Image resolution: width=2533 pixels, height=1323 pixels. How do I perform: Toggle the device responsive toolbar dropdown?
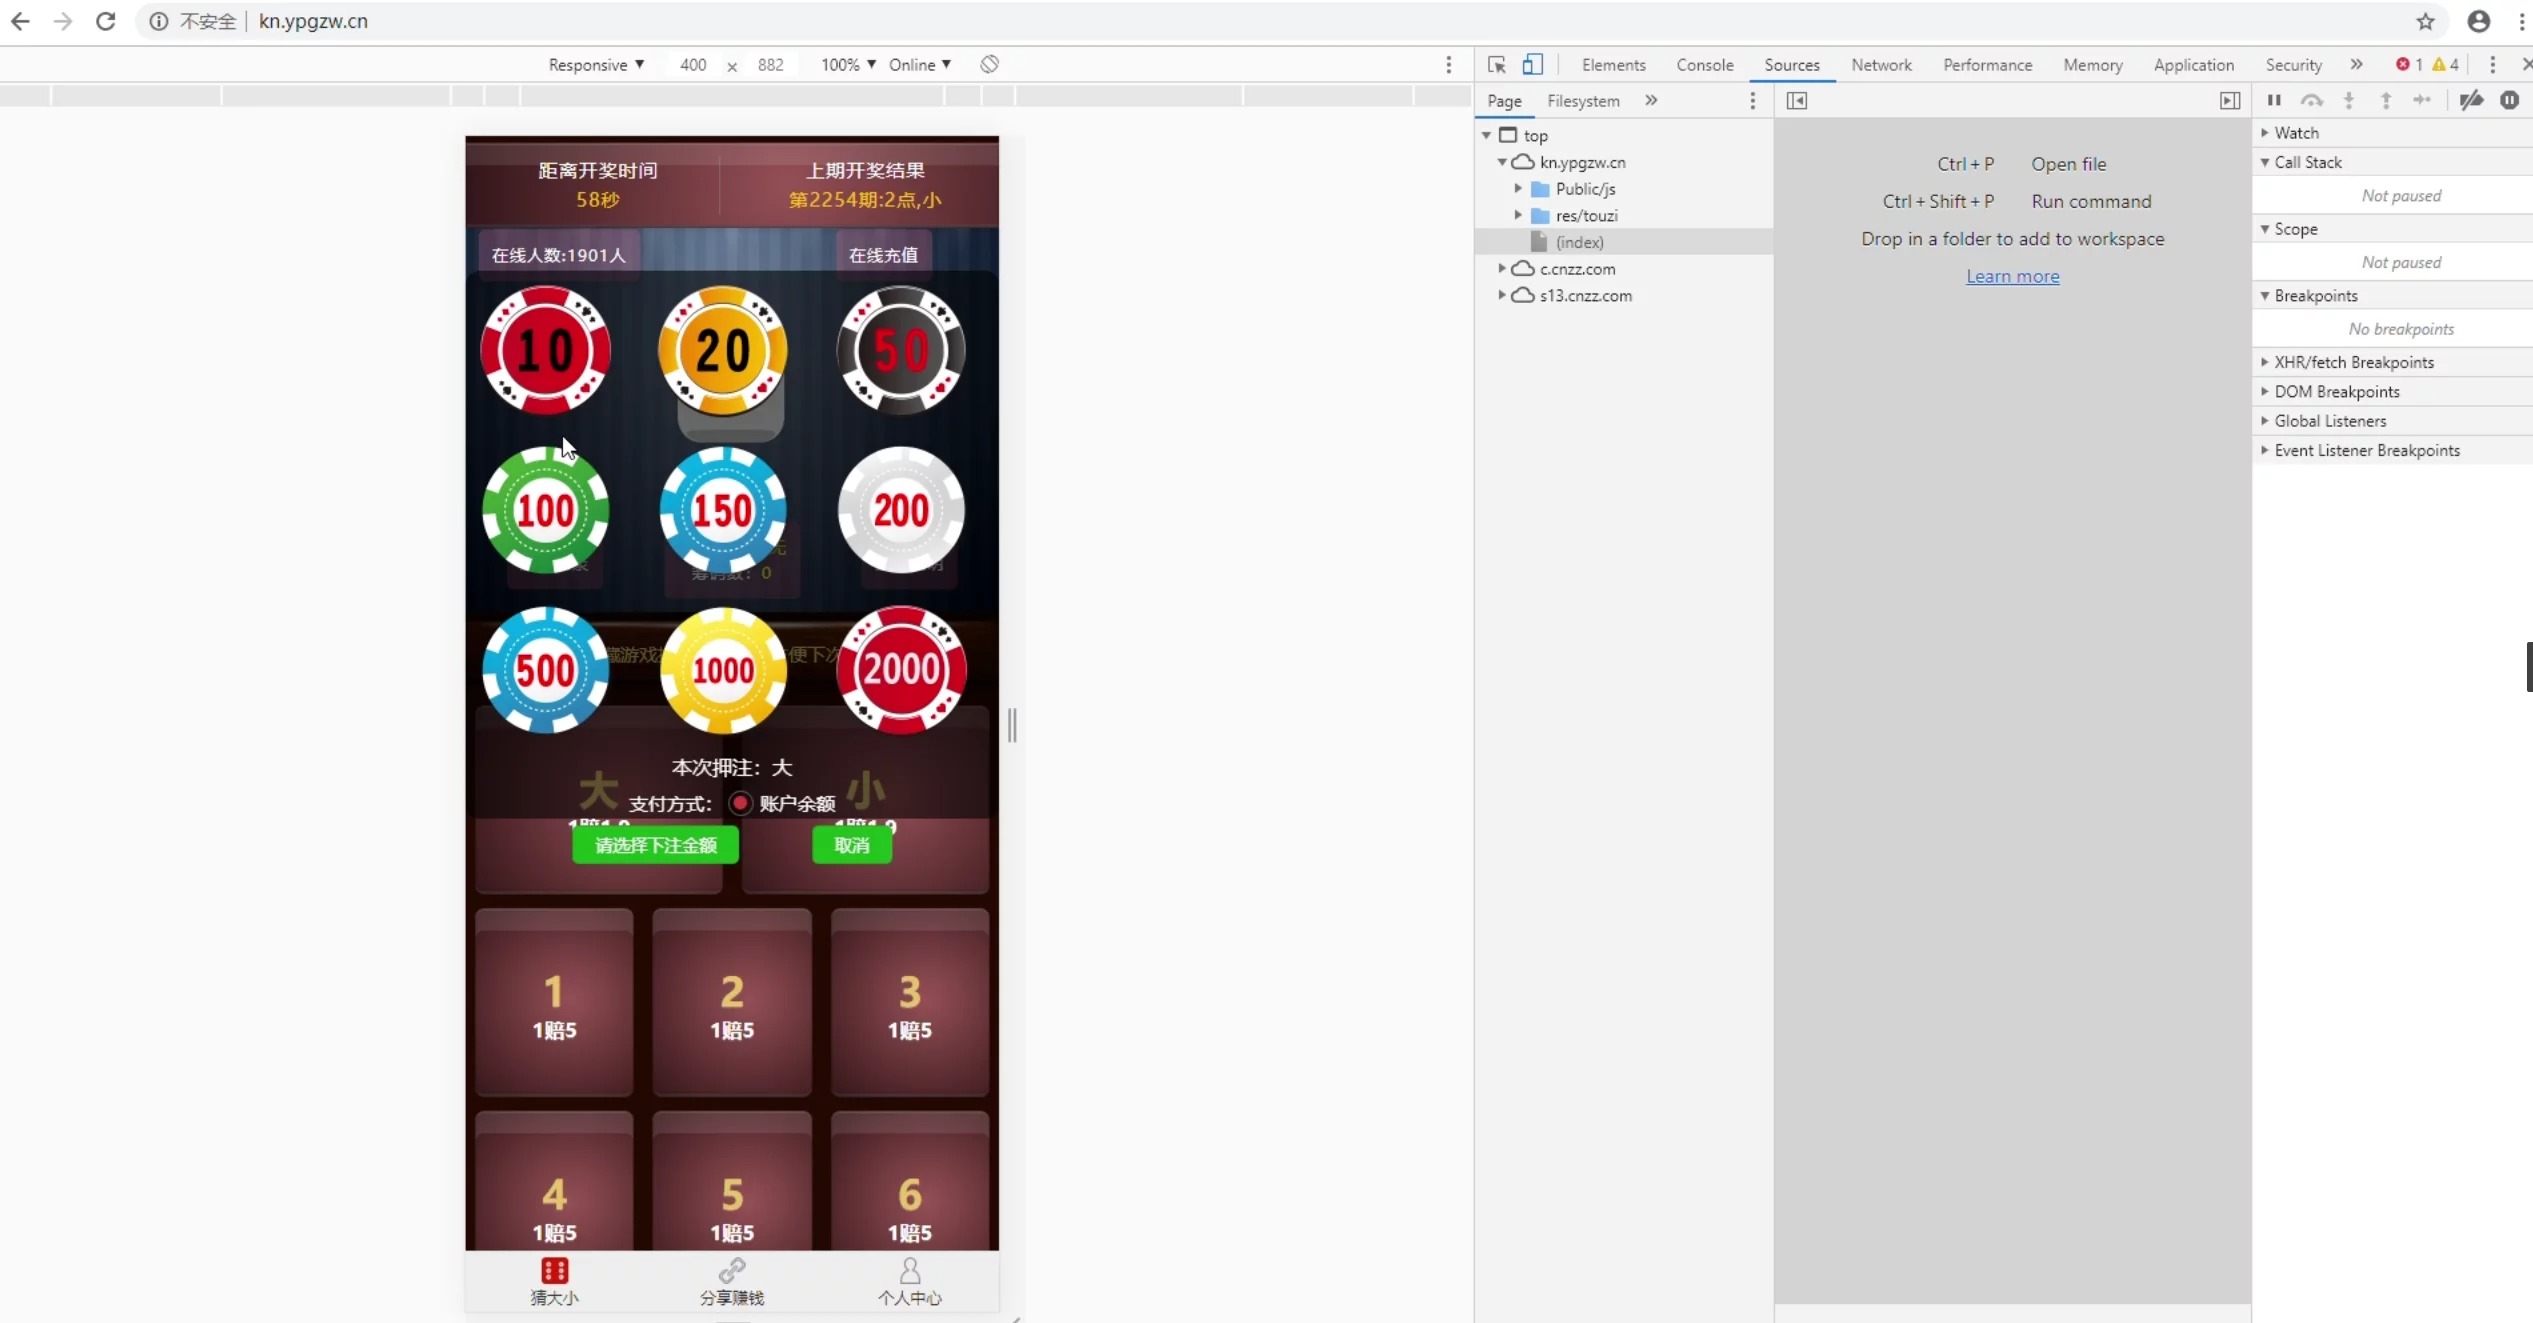(x=593, y=64)
